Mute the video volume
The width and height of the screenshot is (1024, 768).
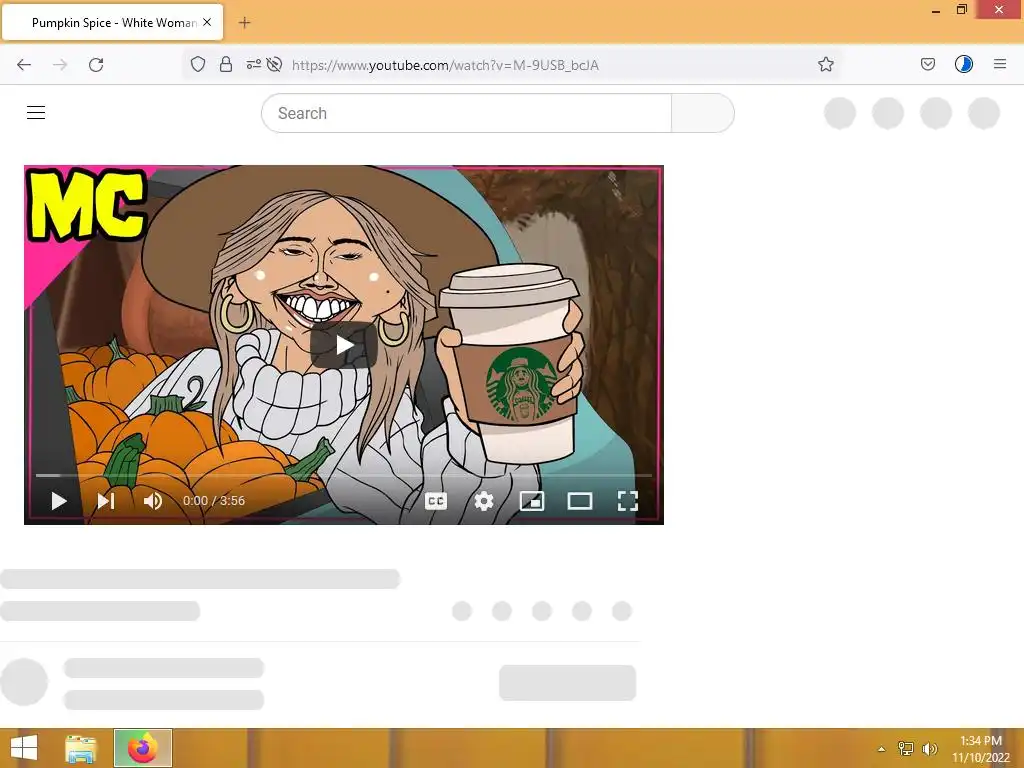click(153, 501)
